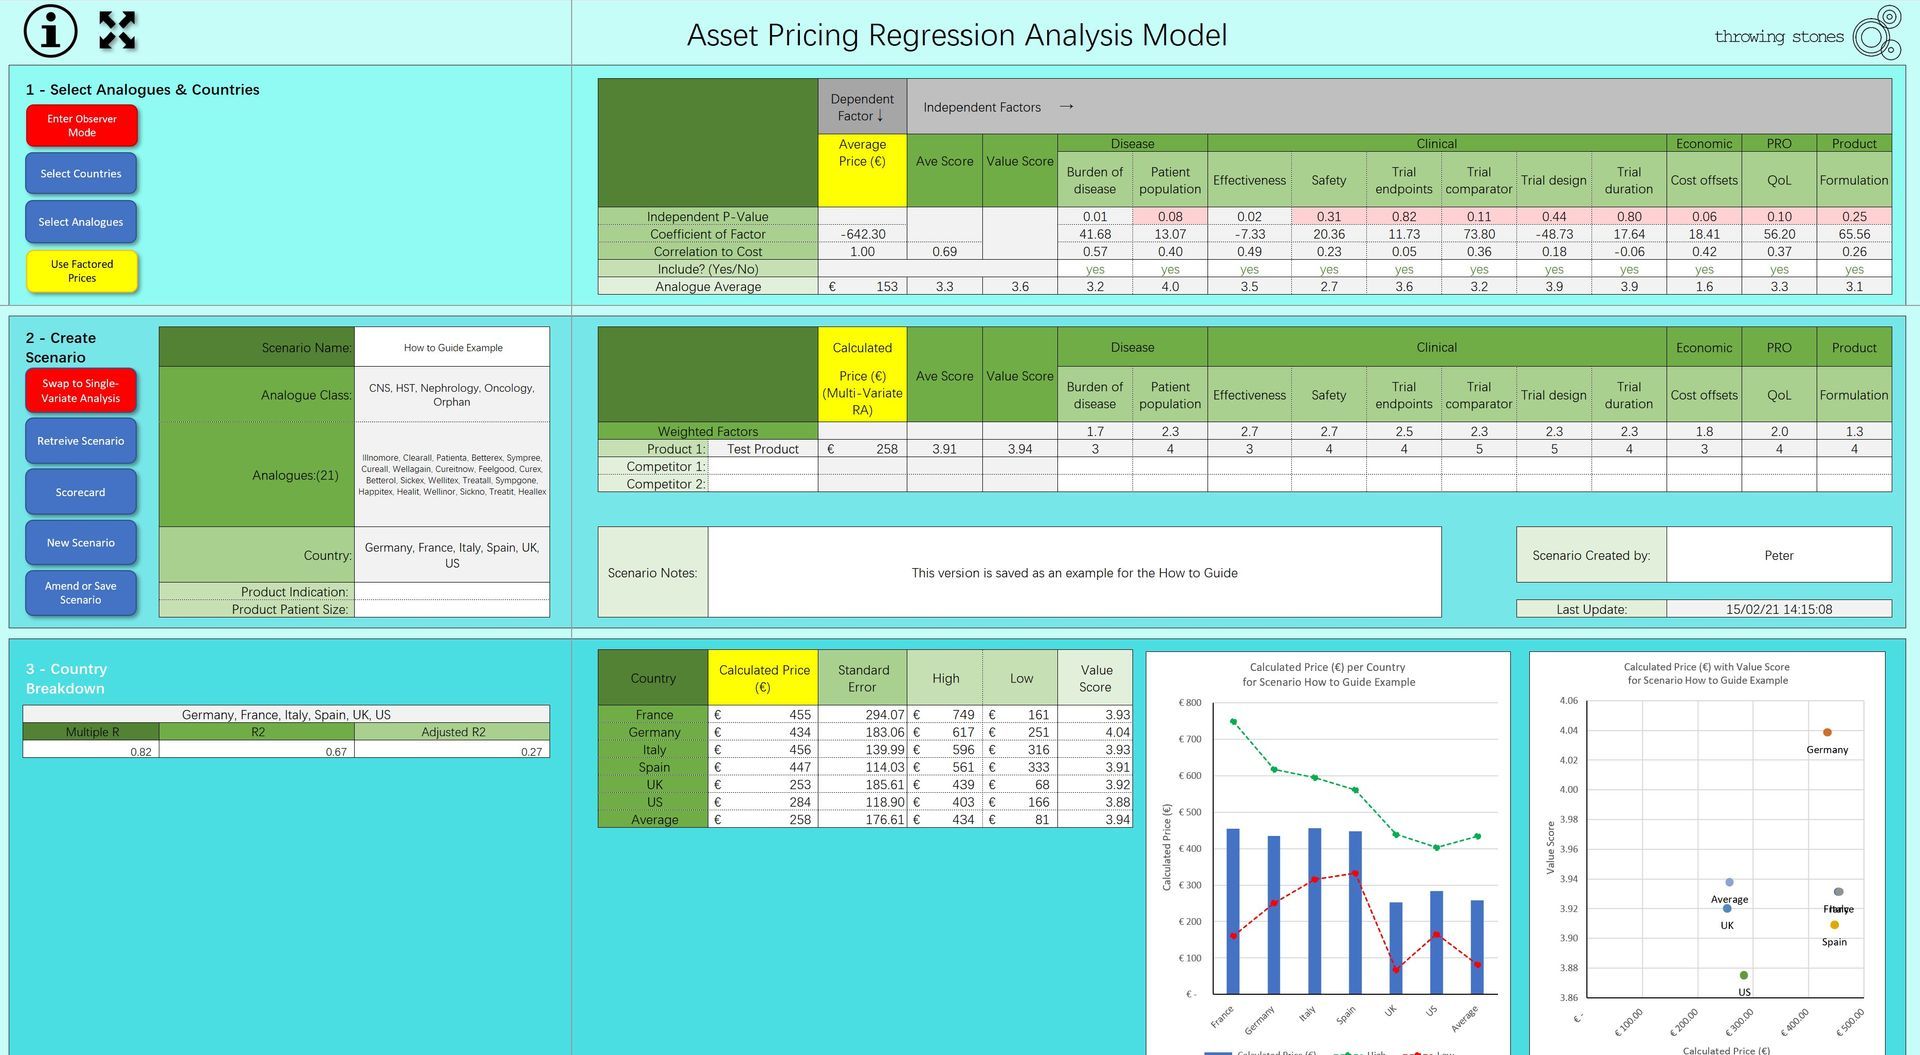Click Enter Observer Mode button
This screenshot has width=1920, height=1055.
(82, 126)
